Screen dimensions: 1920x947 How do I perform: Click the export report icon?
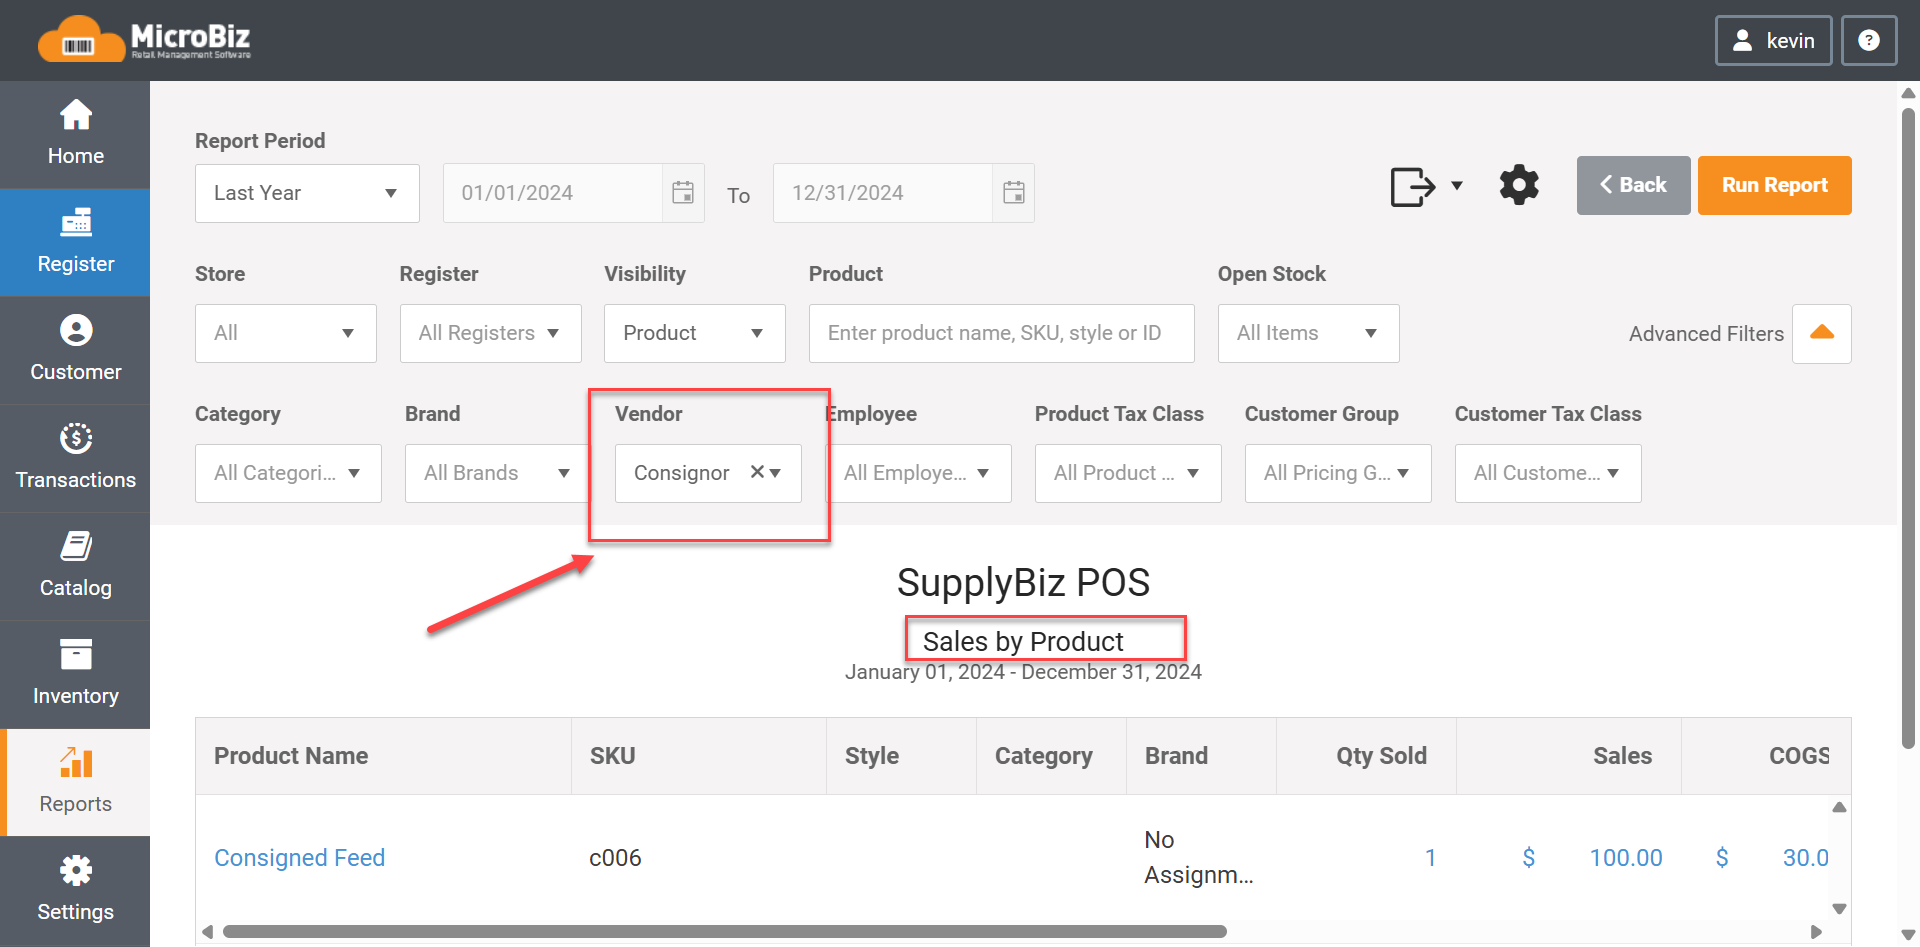[1412, 186]
